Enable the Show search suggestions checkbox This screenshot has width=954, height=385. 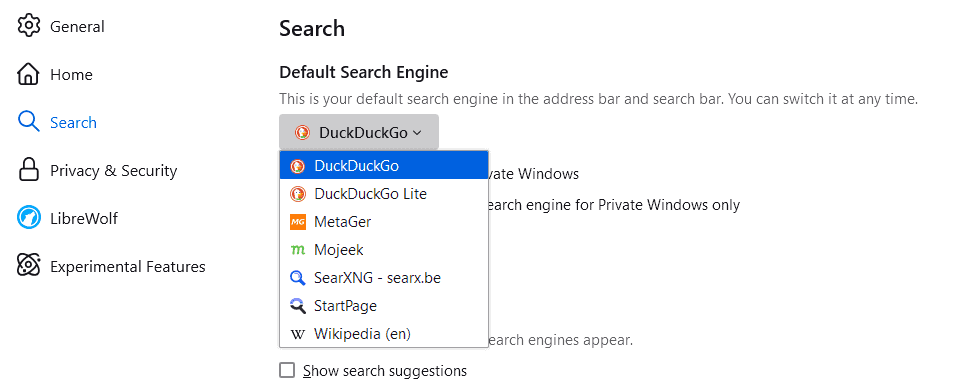[x=287, y=370]
